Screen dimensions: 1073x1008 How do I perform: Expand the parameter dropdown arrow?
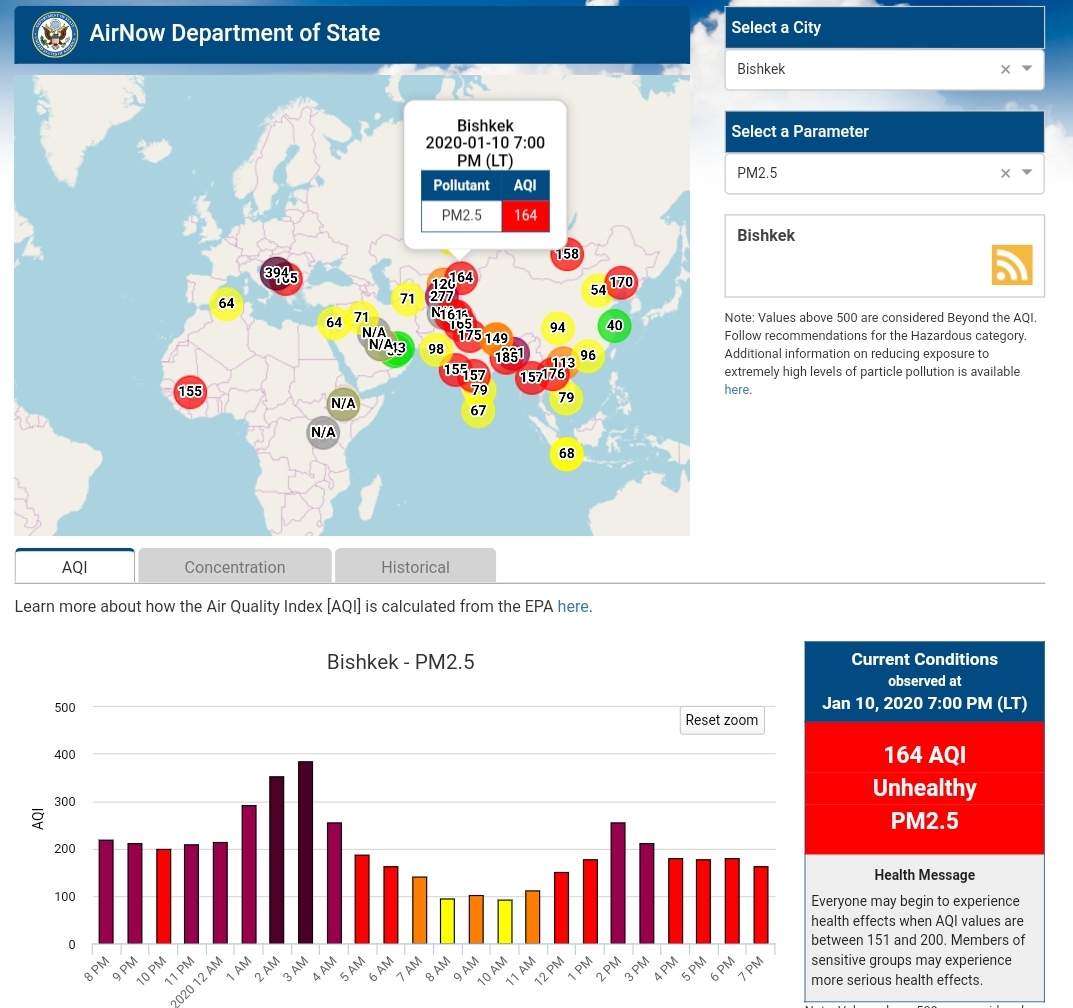click(x=1027, y=173)
